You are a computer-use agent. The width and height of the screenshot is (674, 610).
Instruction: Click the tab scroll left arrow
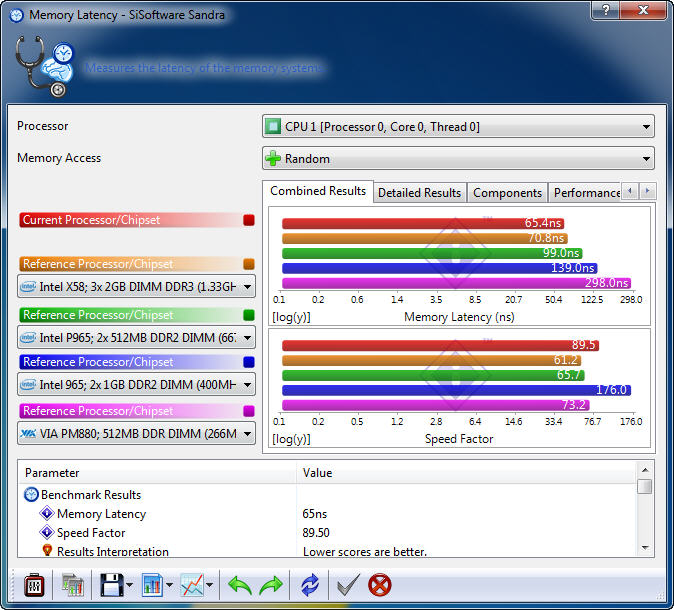point(630,190)
